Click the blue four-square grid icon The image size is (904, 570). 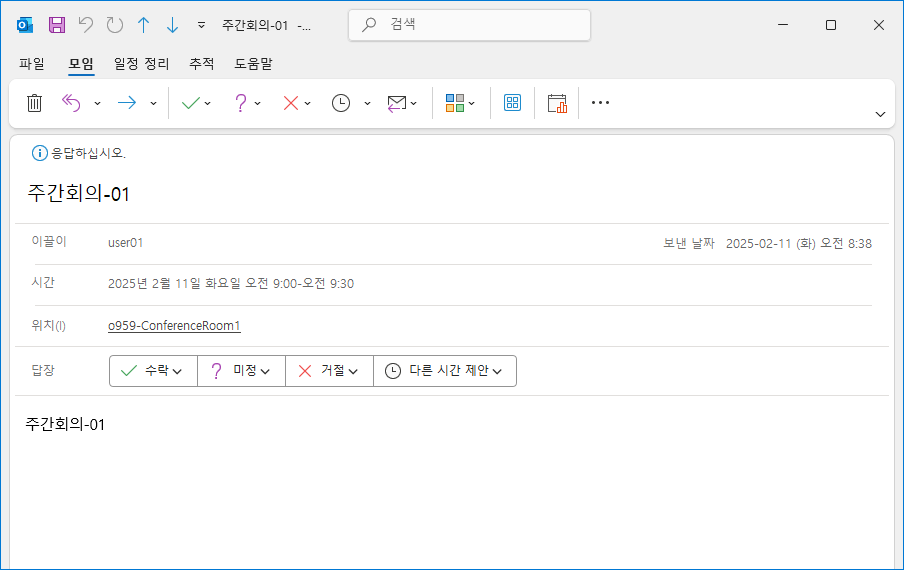(512, 103)
